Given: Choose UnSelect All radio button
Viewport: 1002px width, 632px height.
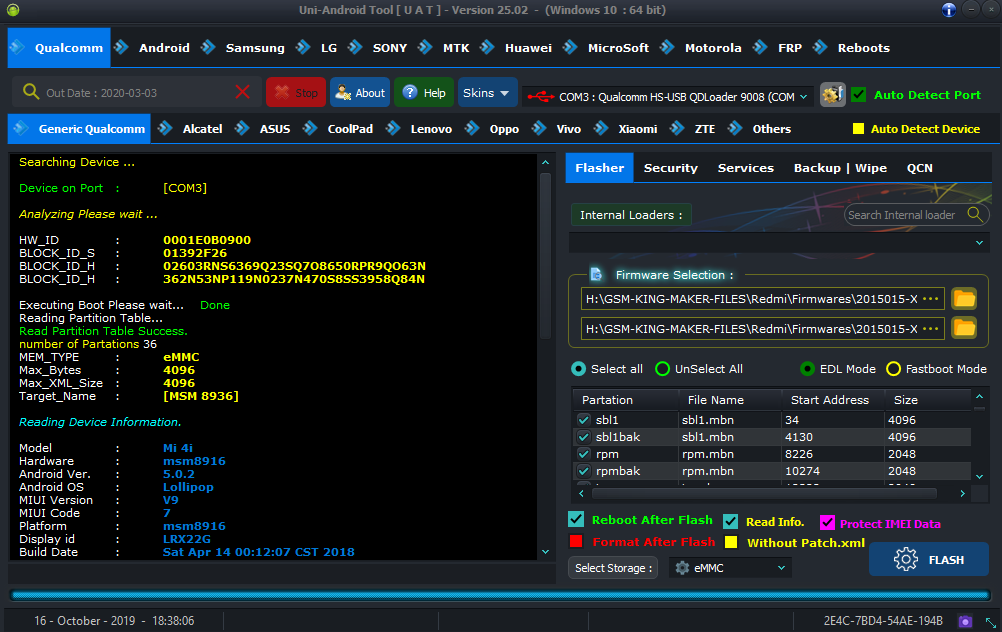Looking at the screenshot, I should point(663,369).
